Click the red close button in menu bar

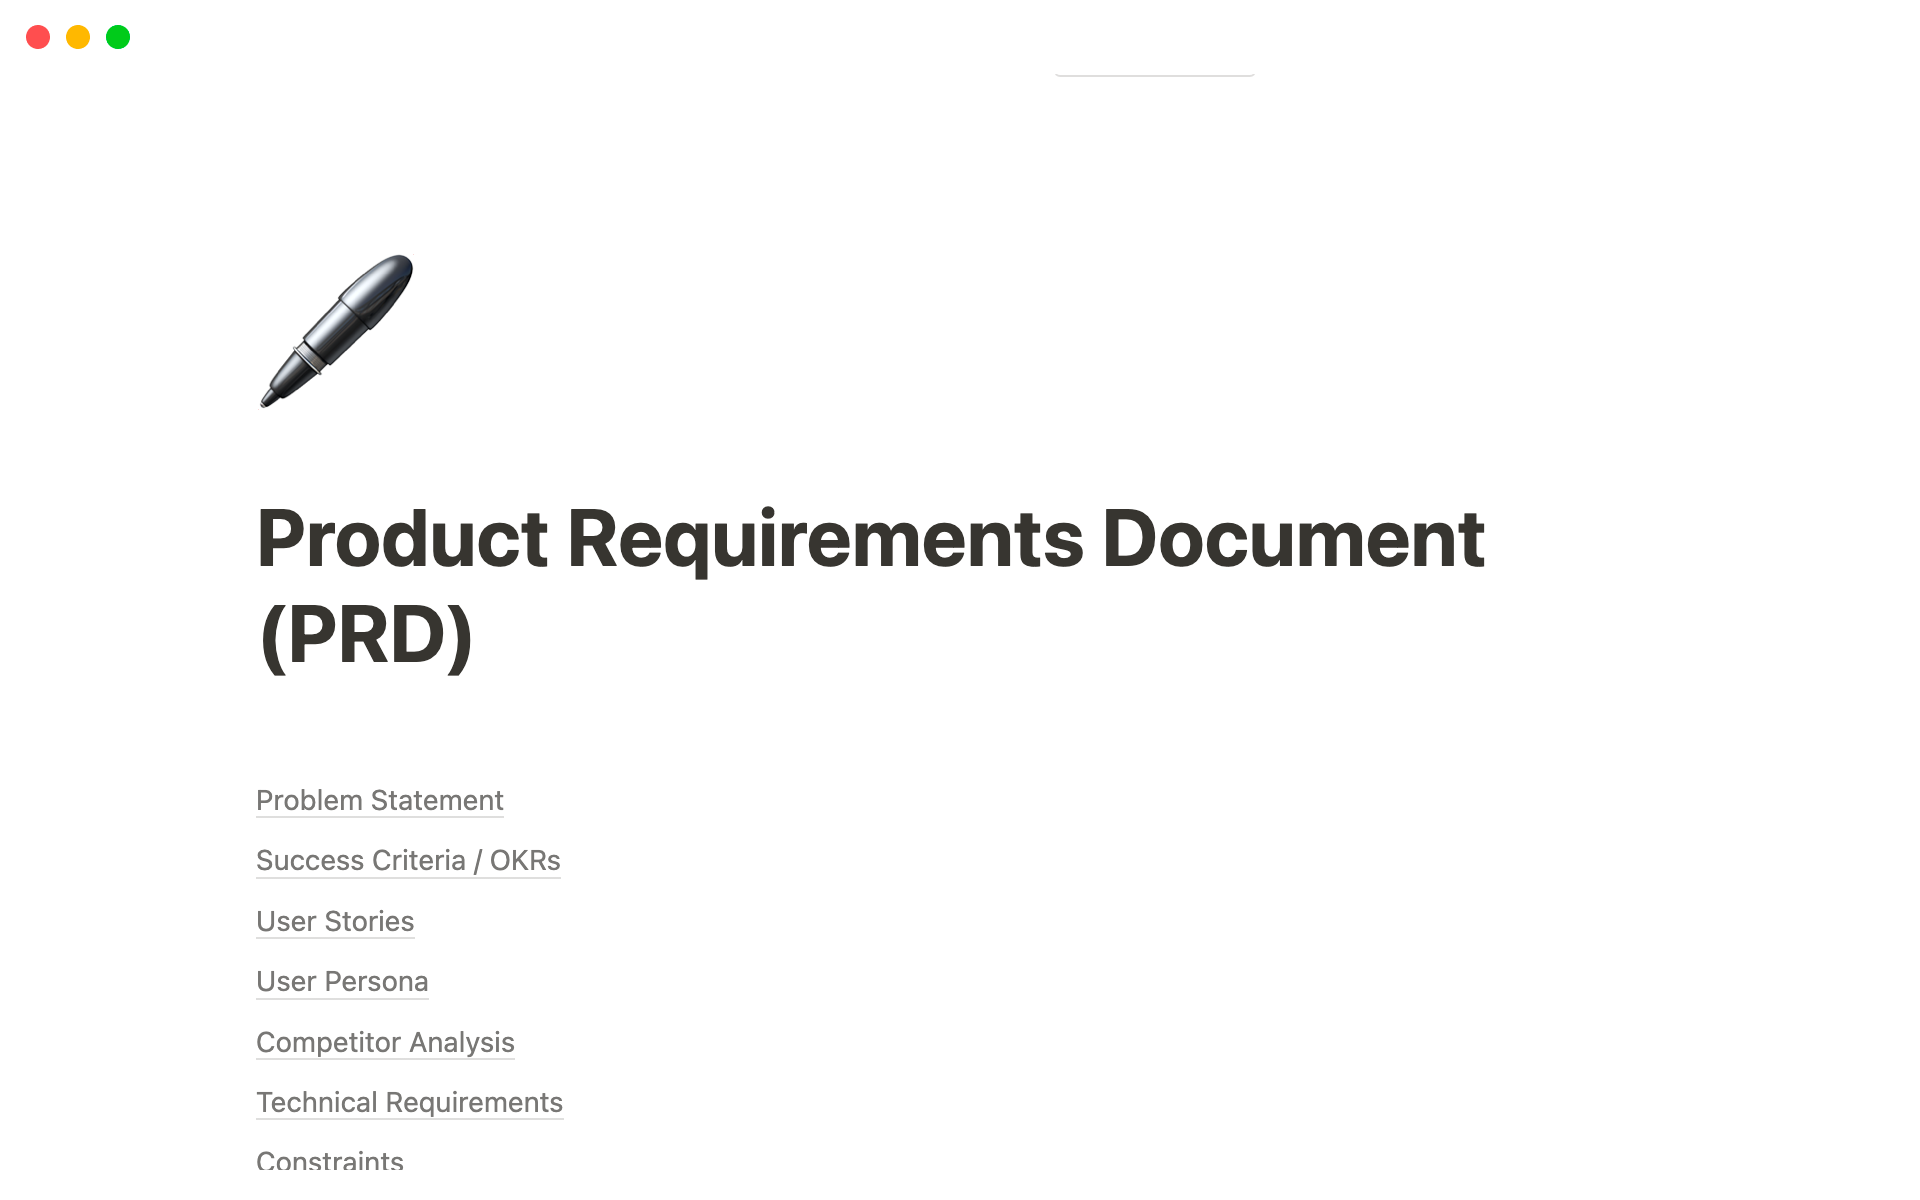35,37
